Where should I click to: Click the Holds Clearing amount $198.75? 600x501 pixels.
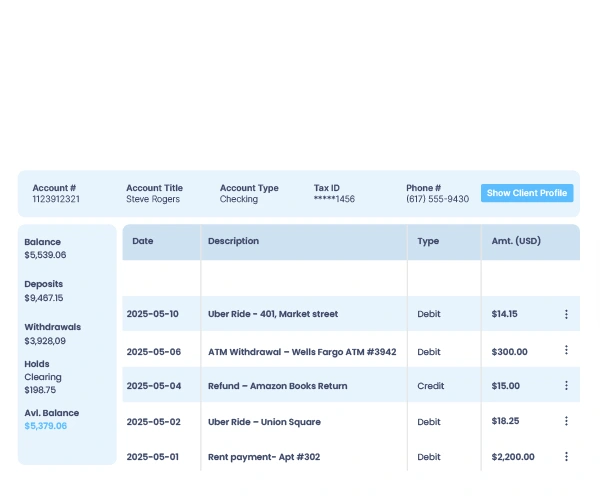coord(40,390)
